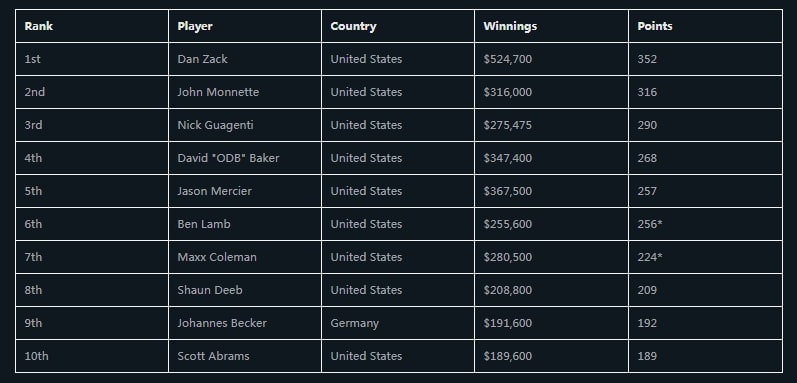Click Dan Zack player name
Screen dimensions: 797x383
tap(202, 59)
